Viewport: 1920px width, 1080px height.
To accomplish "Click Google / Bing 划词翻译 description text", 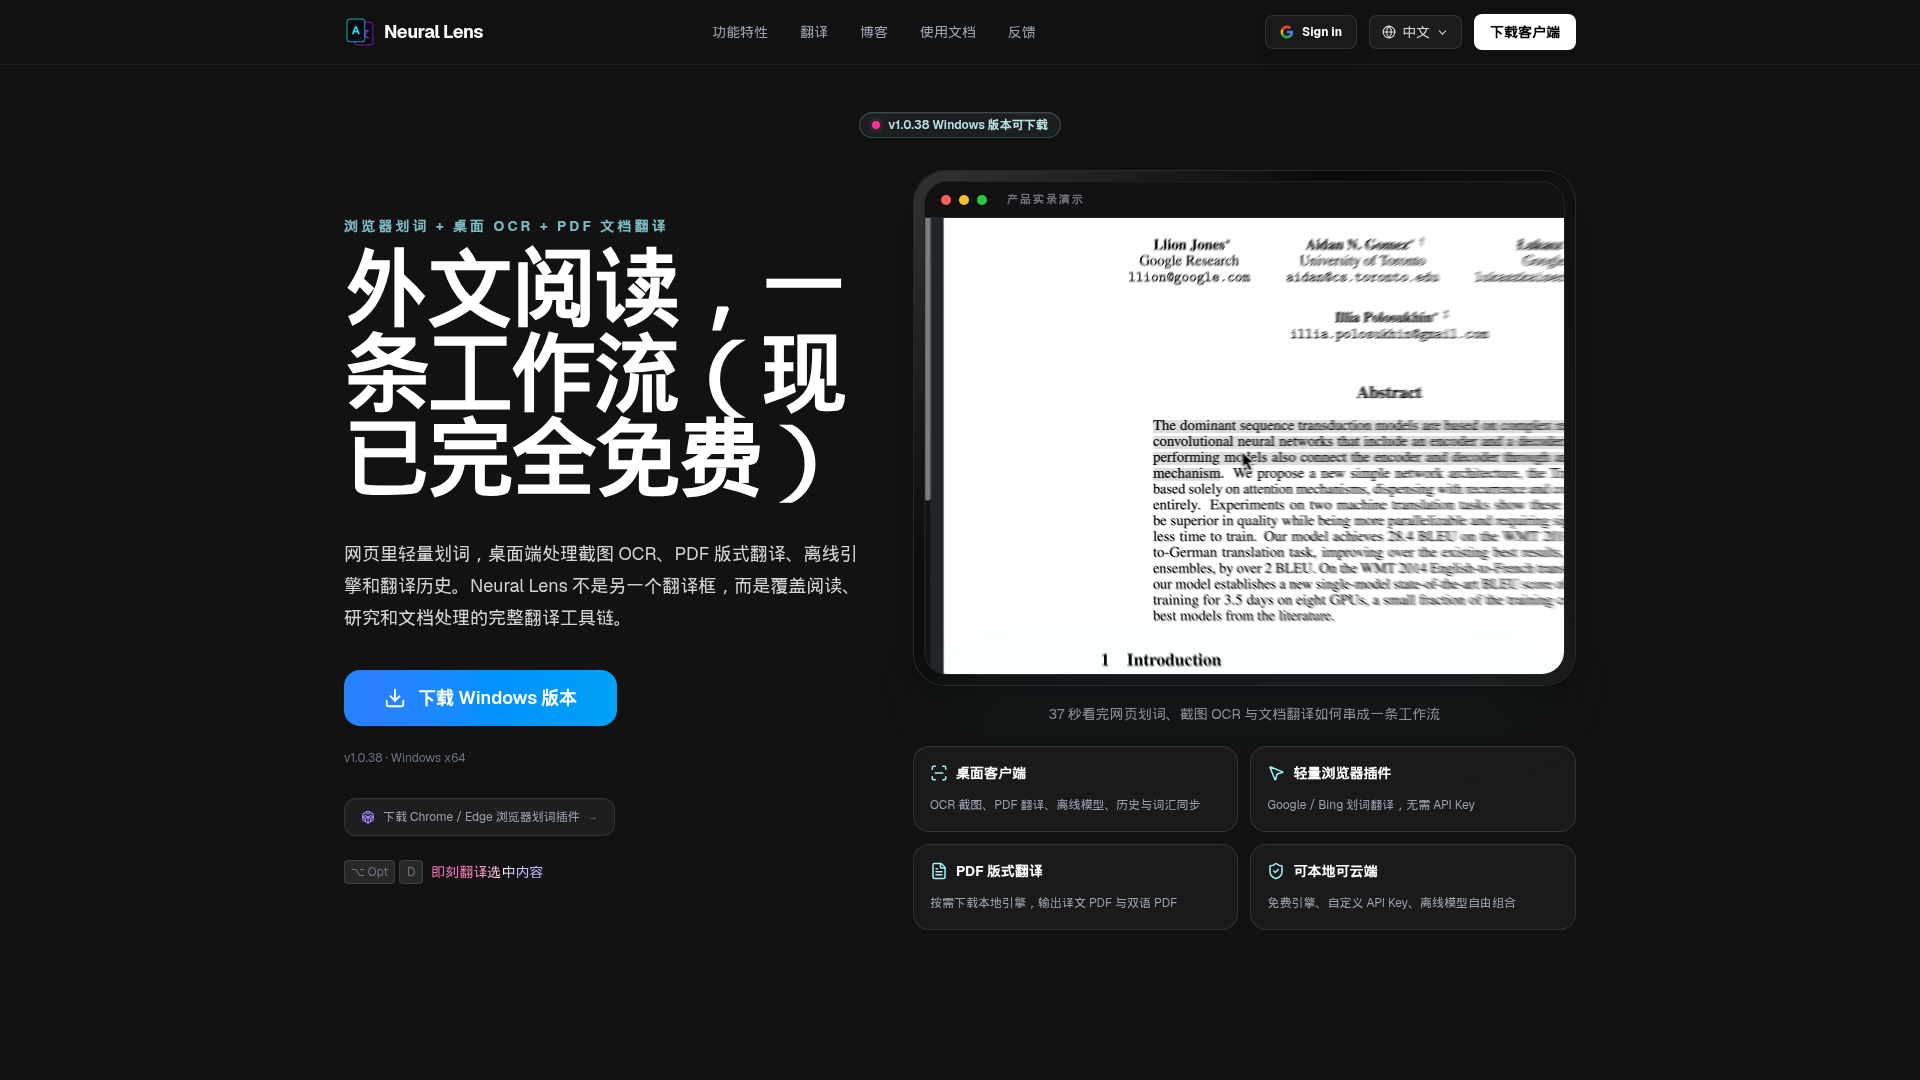I will (x=1371, y=805).
